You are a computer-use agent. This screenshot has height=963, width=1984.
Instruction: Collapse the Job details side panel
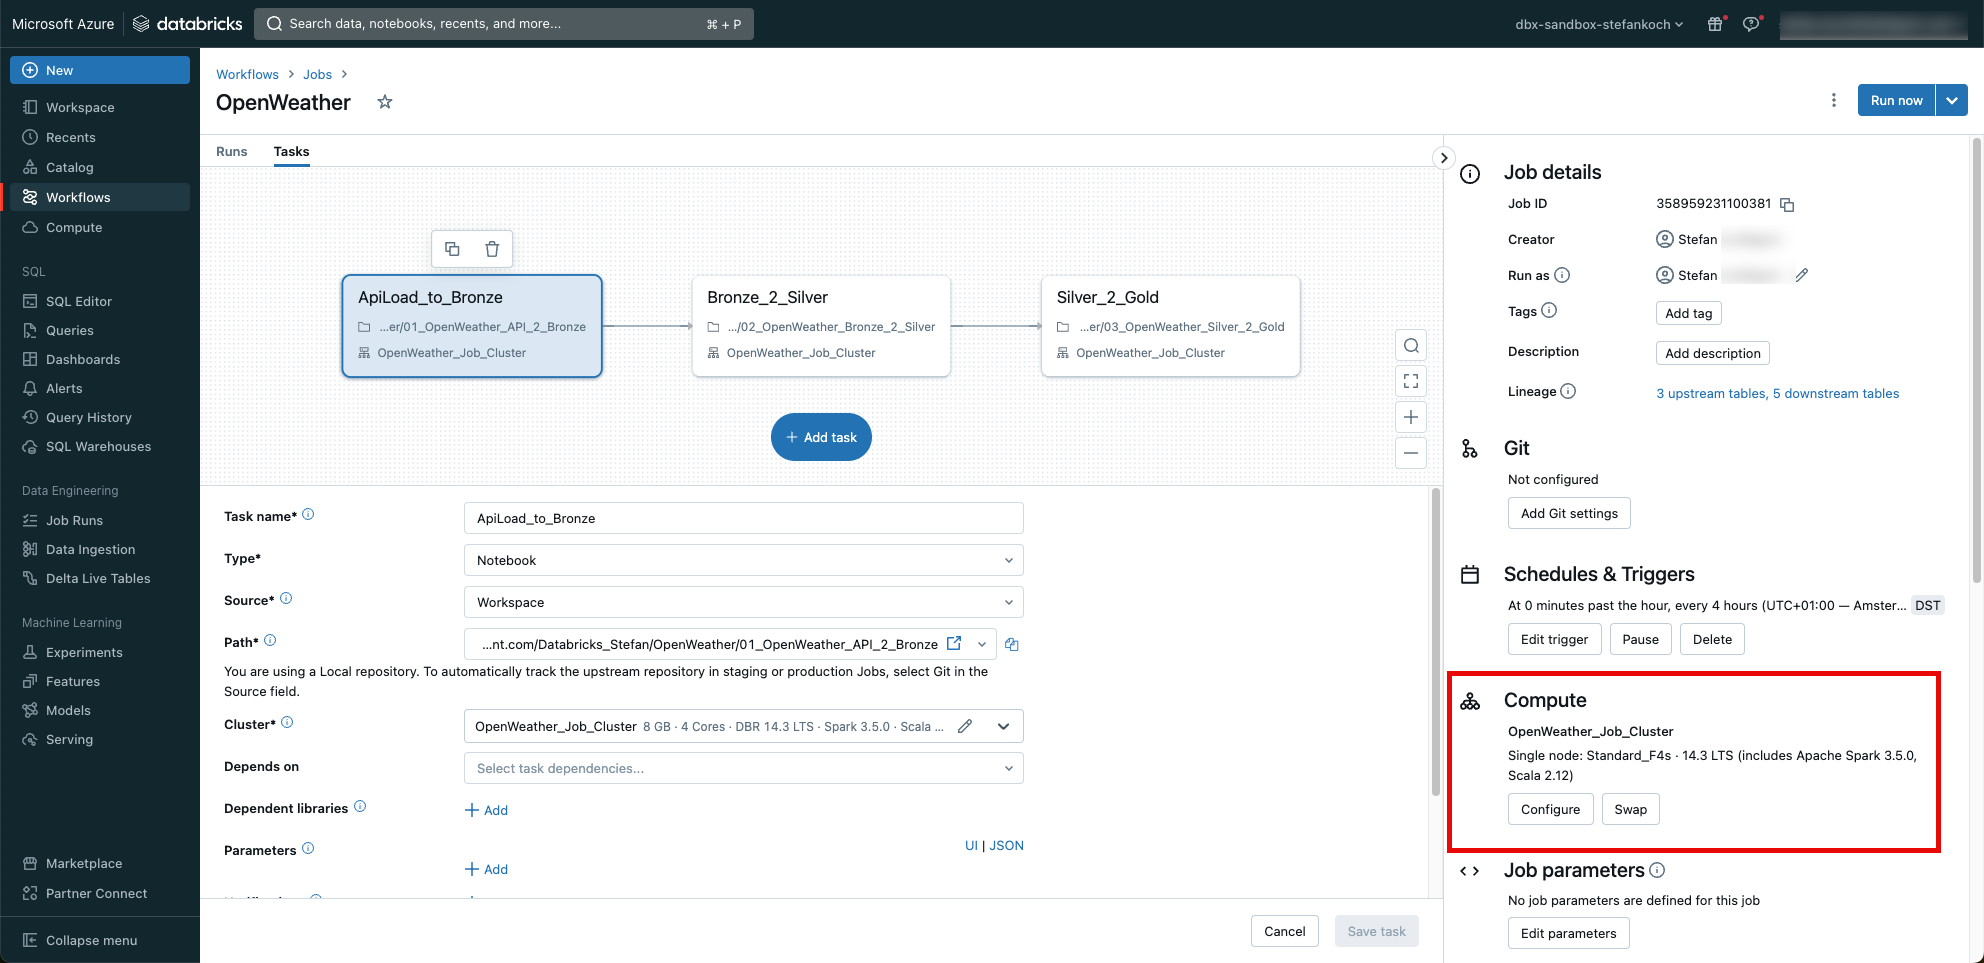point(1443,158)
